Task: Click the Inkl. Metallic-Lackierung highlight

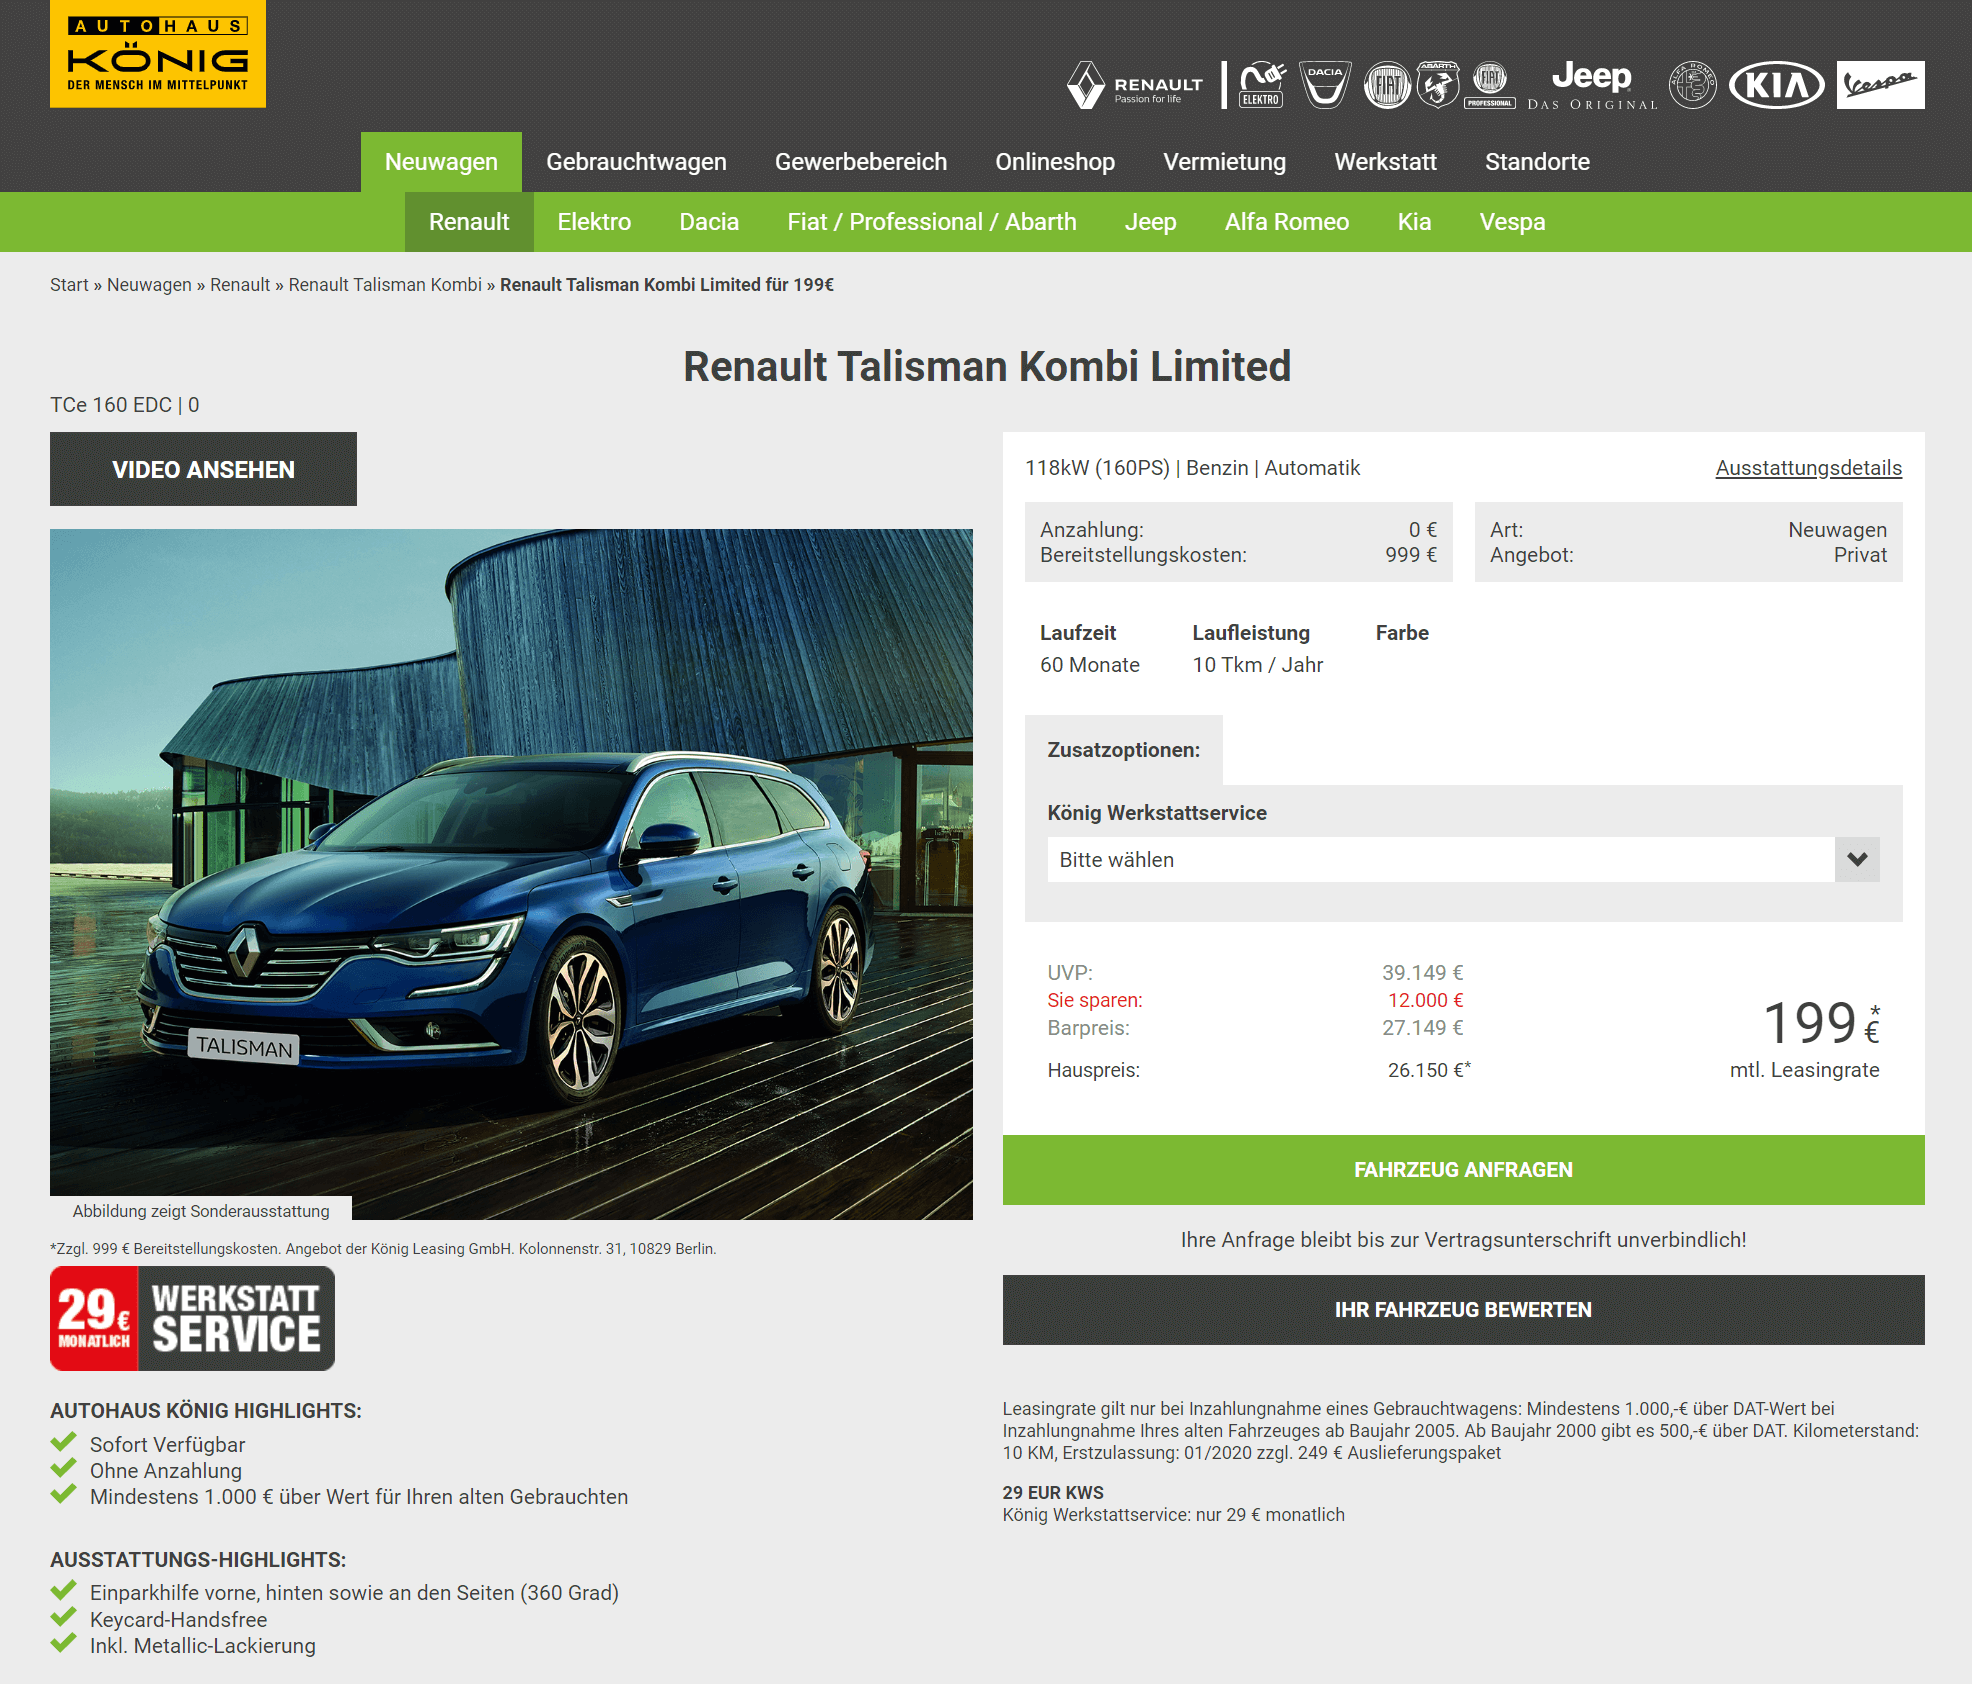Action: pyautogui.click(x=202, y=1646)
